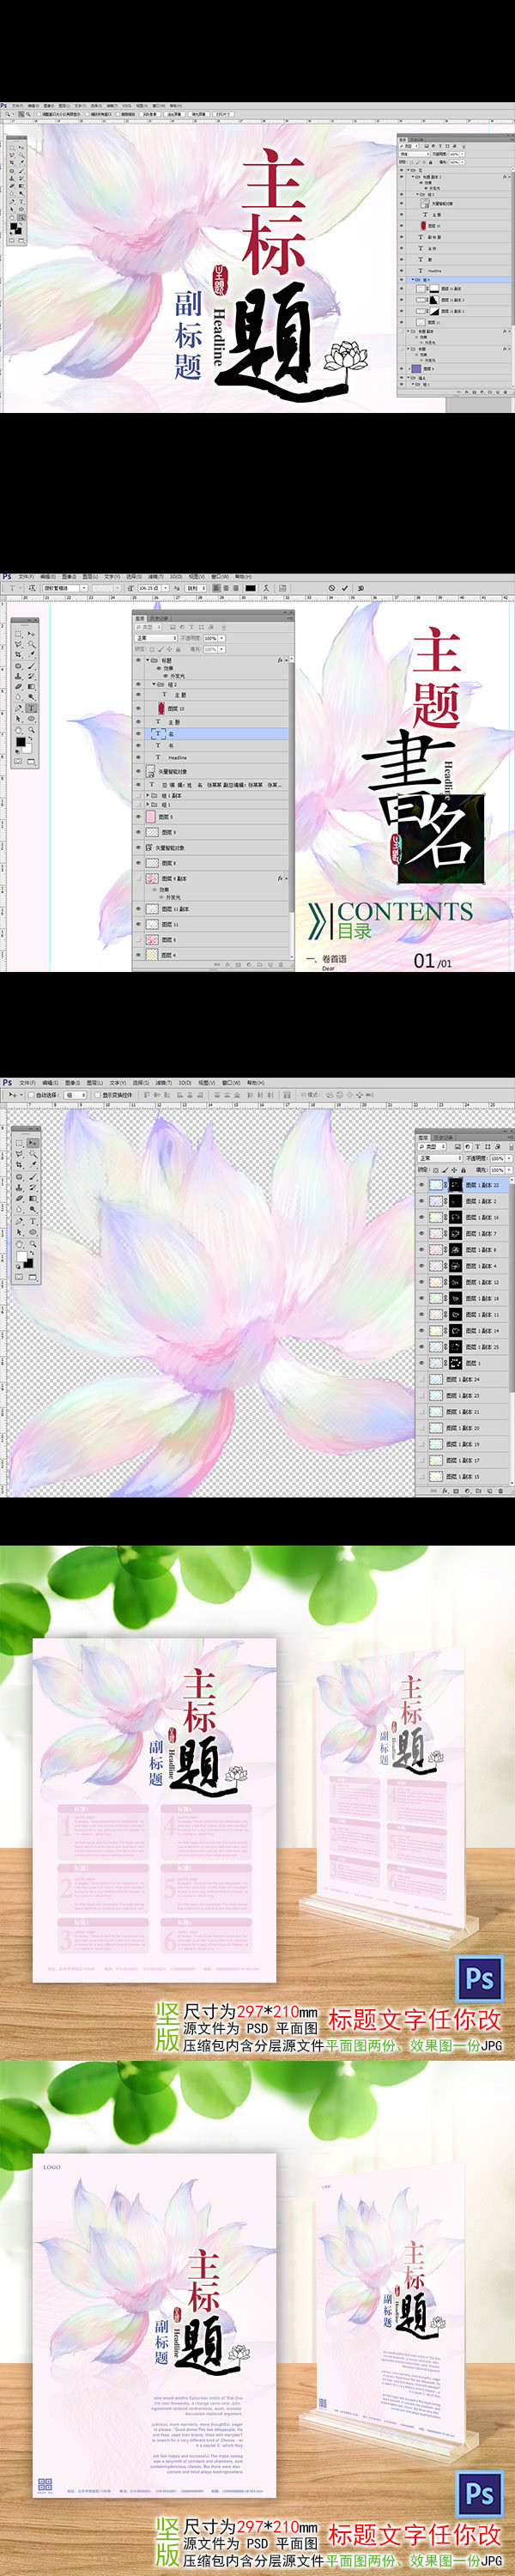Select the 图层 9 layer row
Screen dimensions: 515x2576
(x=212, y=832)
